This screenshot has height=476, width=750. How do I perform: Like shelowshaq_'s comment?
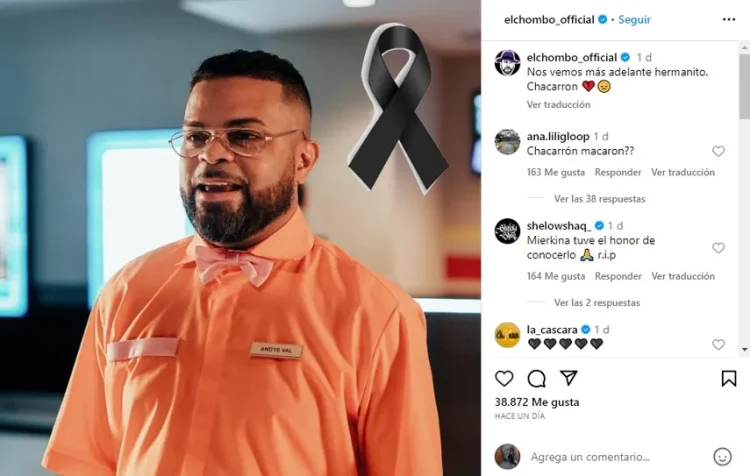pyautogui.click(x=718, y=248)
